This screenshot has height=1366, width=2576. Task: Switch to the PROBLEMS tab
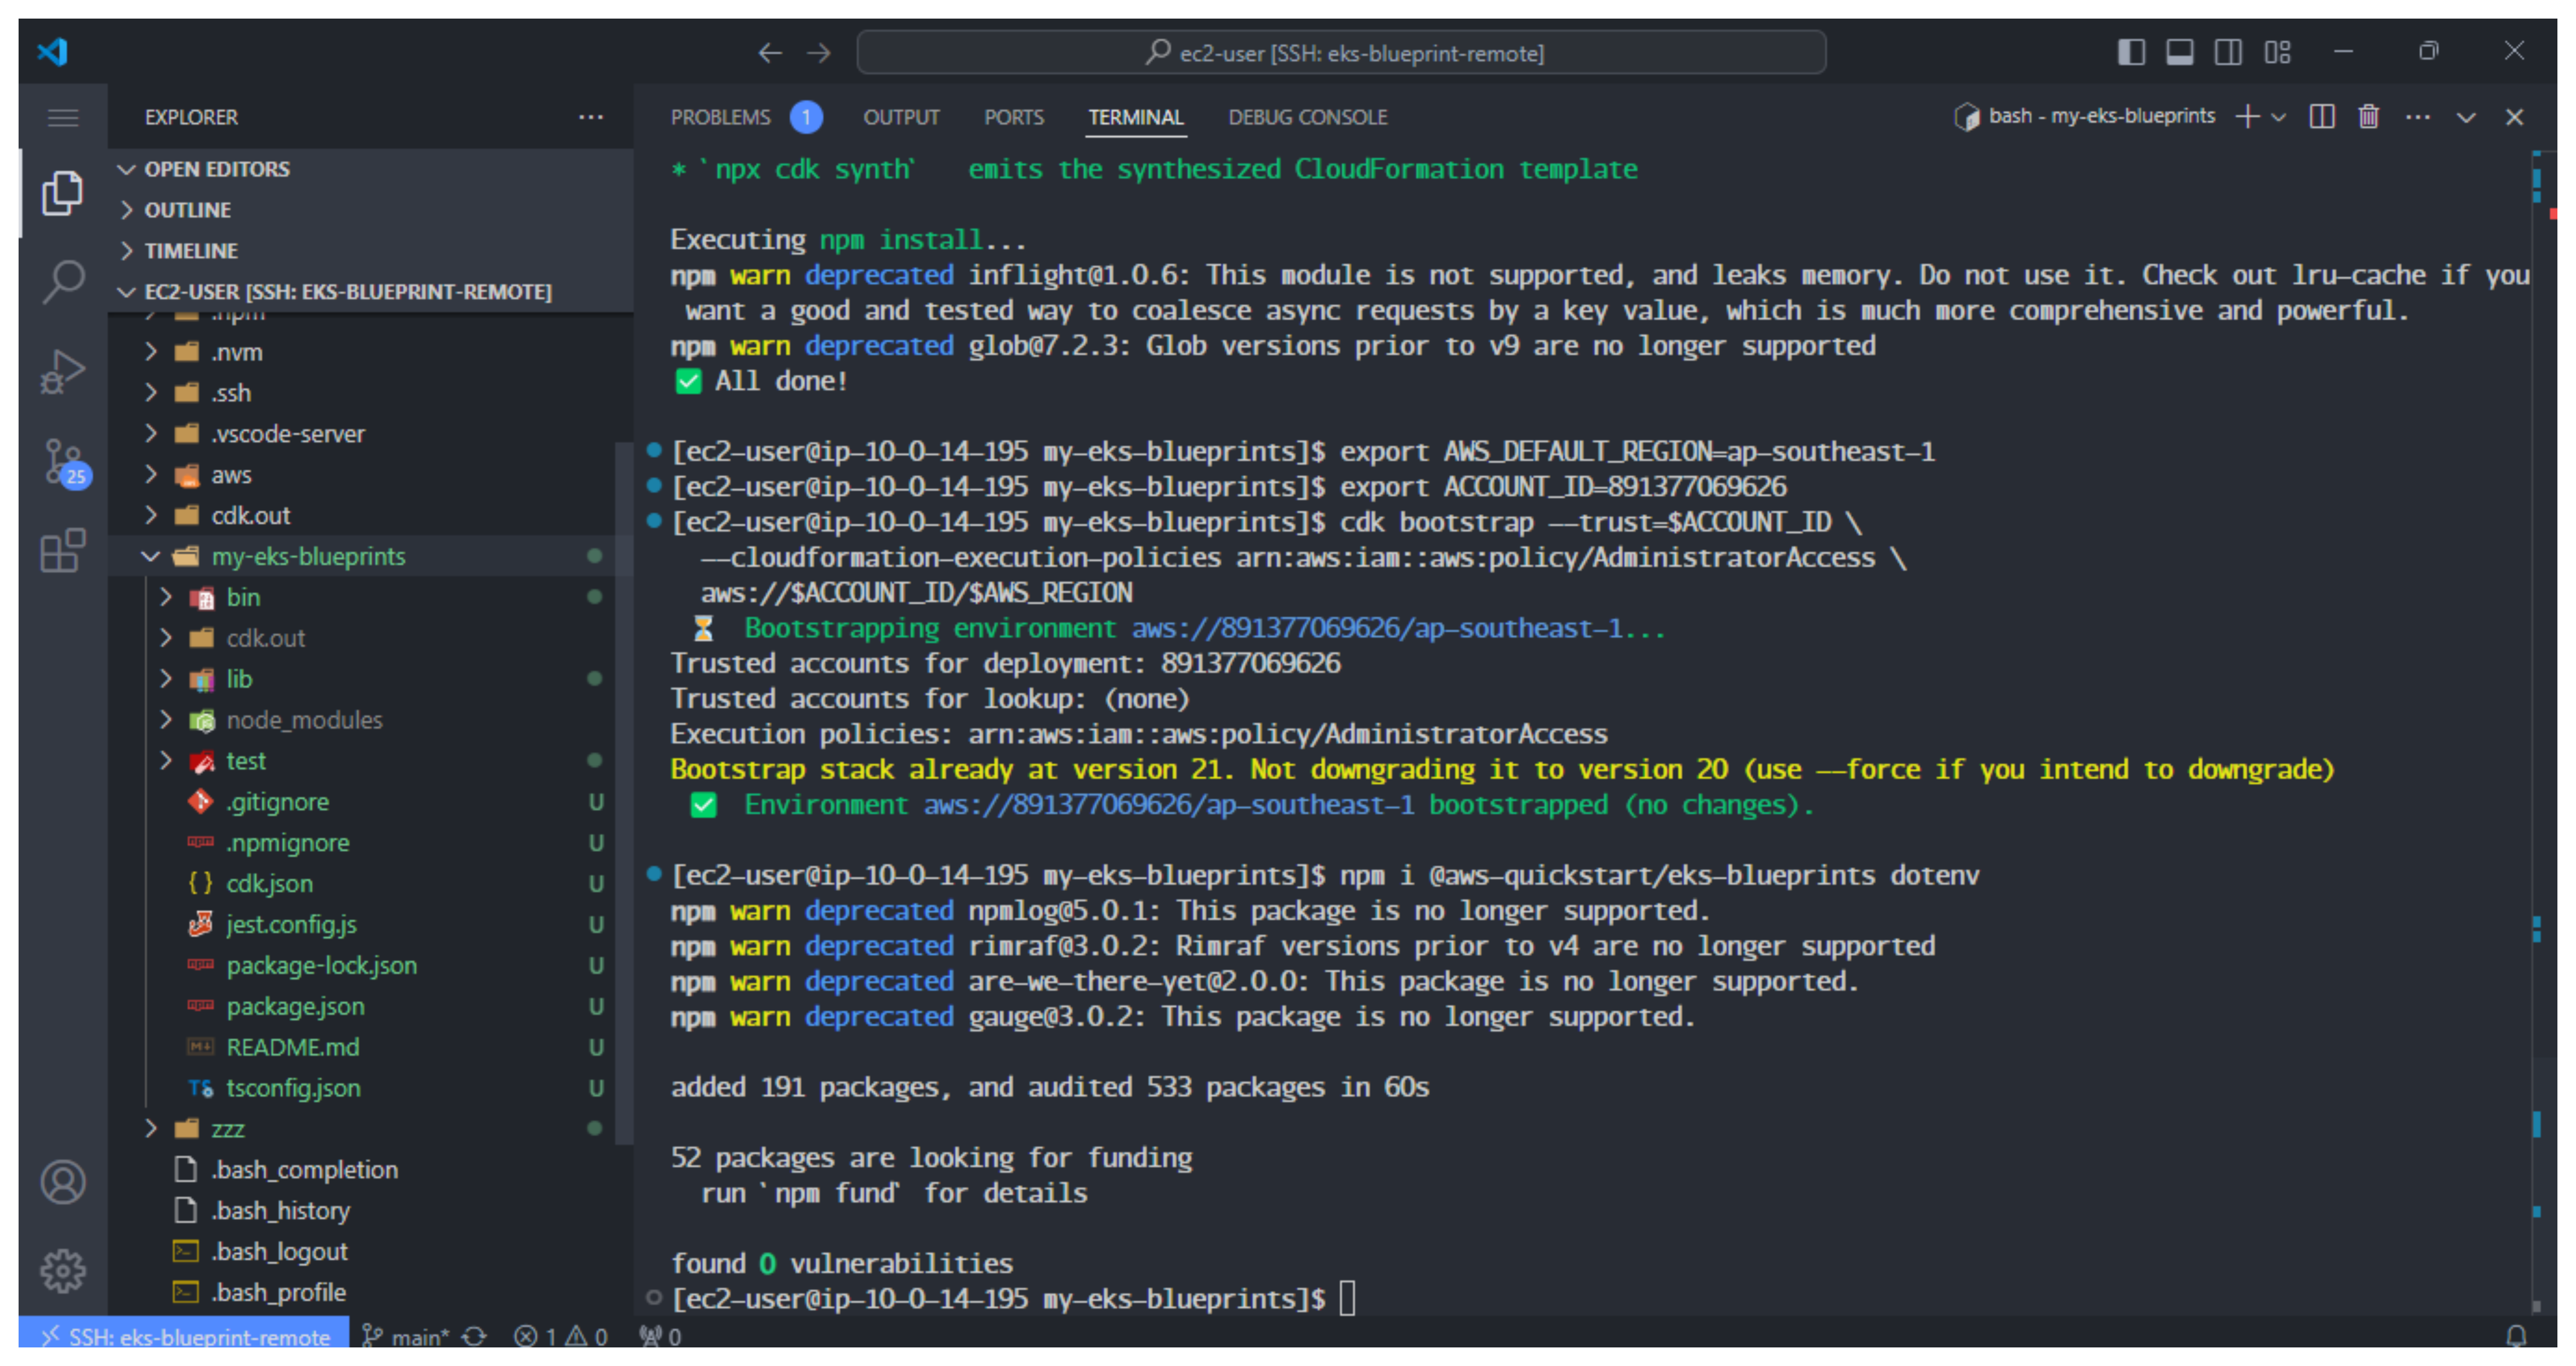click(720, 117)
